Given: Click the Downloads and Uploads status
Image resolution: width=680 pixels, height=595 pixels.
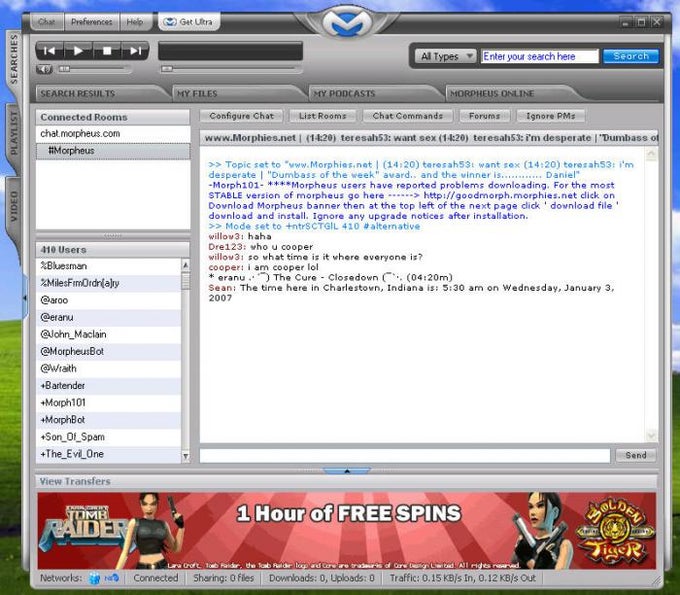Looking at the screenshot, I should point(321,578).
